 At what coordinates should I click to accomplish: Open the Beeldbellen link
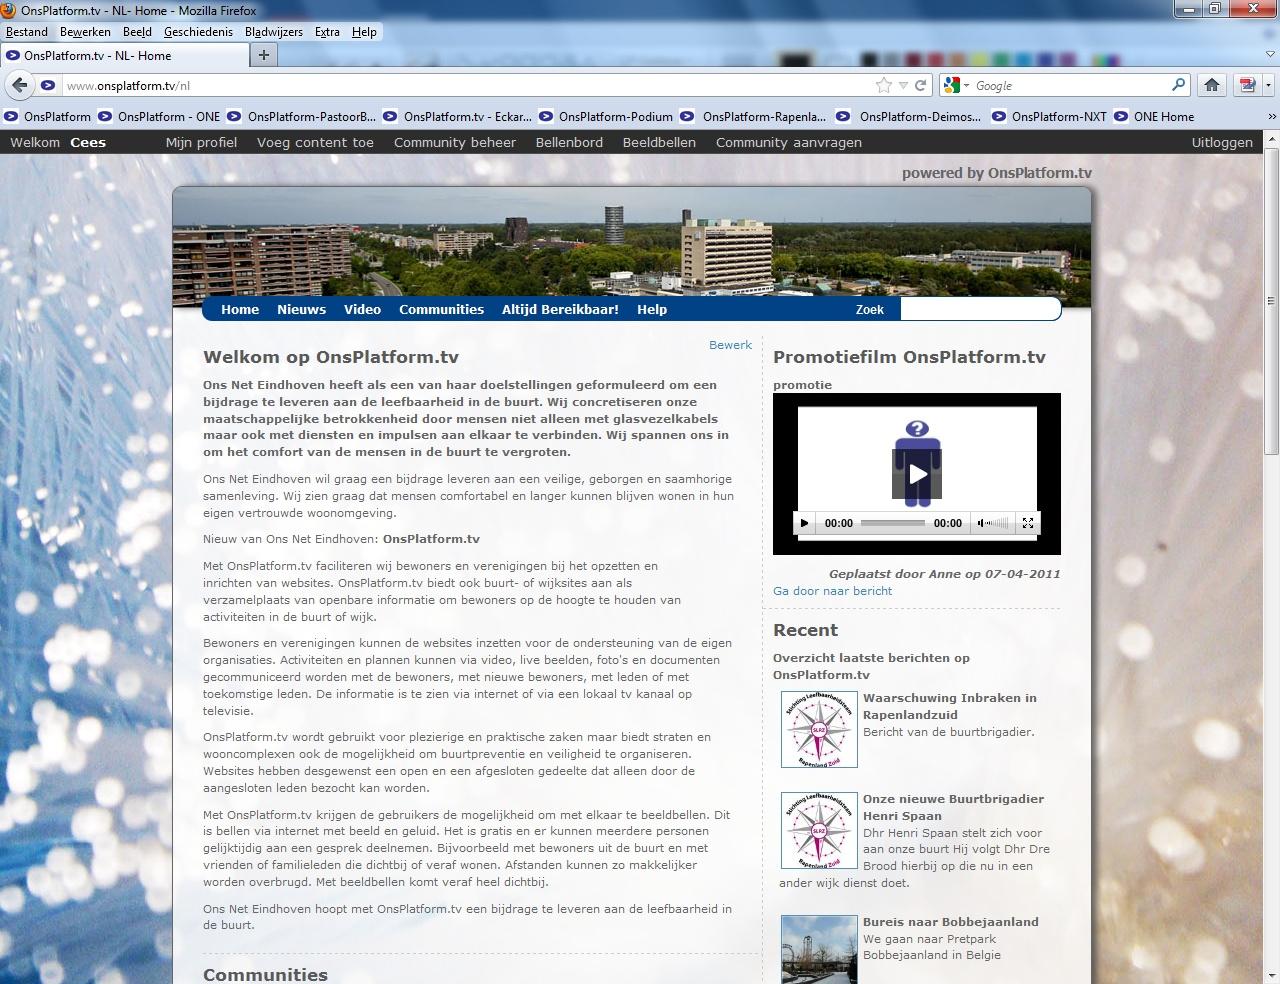(659, 142)
